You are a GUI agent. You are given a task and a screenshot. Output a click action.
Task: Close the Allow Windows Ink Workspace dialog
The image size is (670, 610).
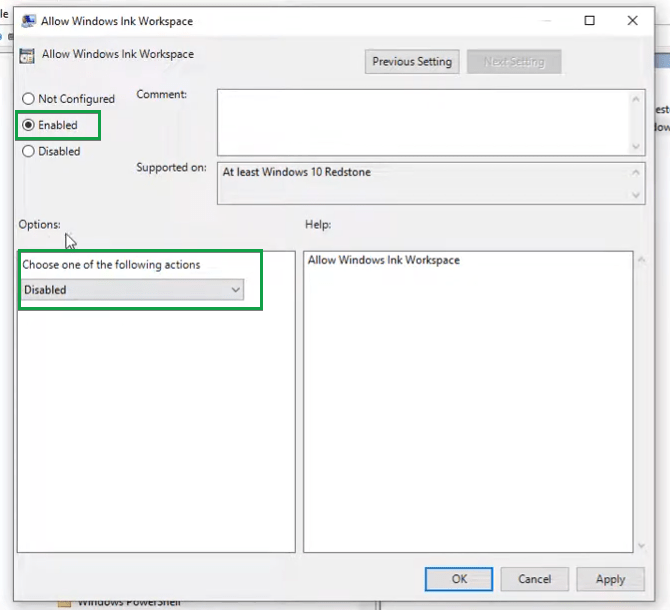pos(632,21)
